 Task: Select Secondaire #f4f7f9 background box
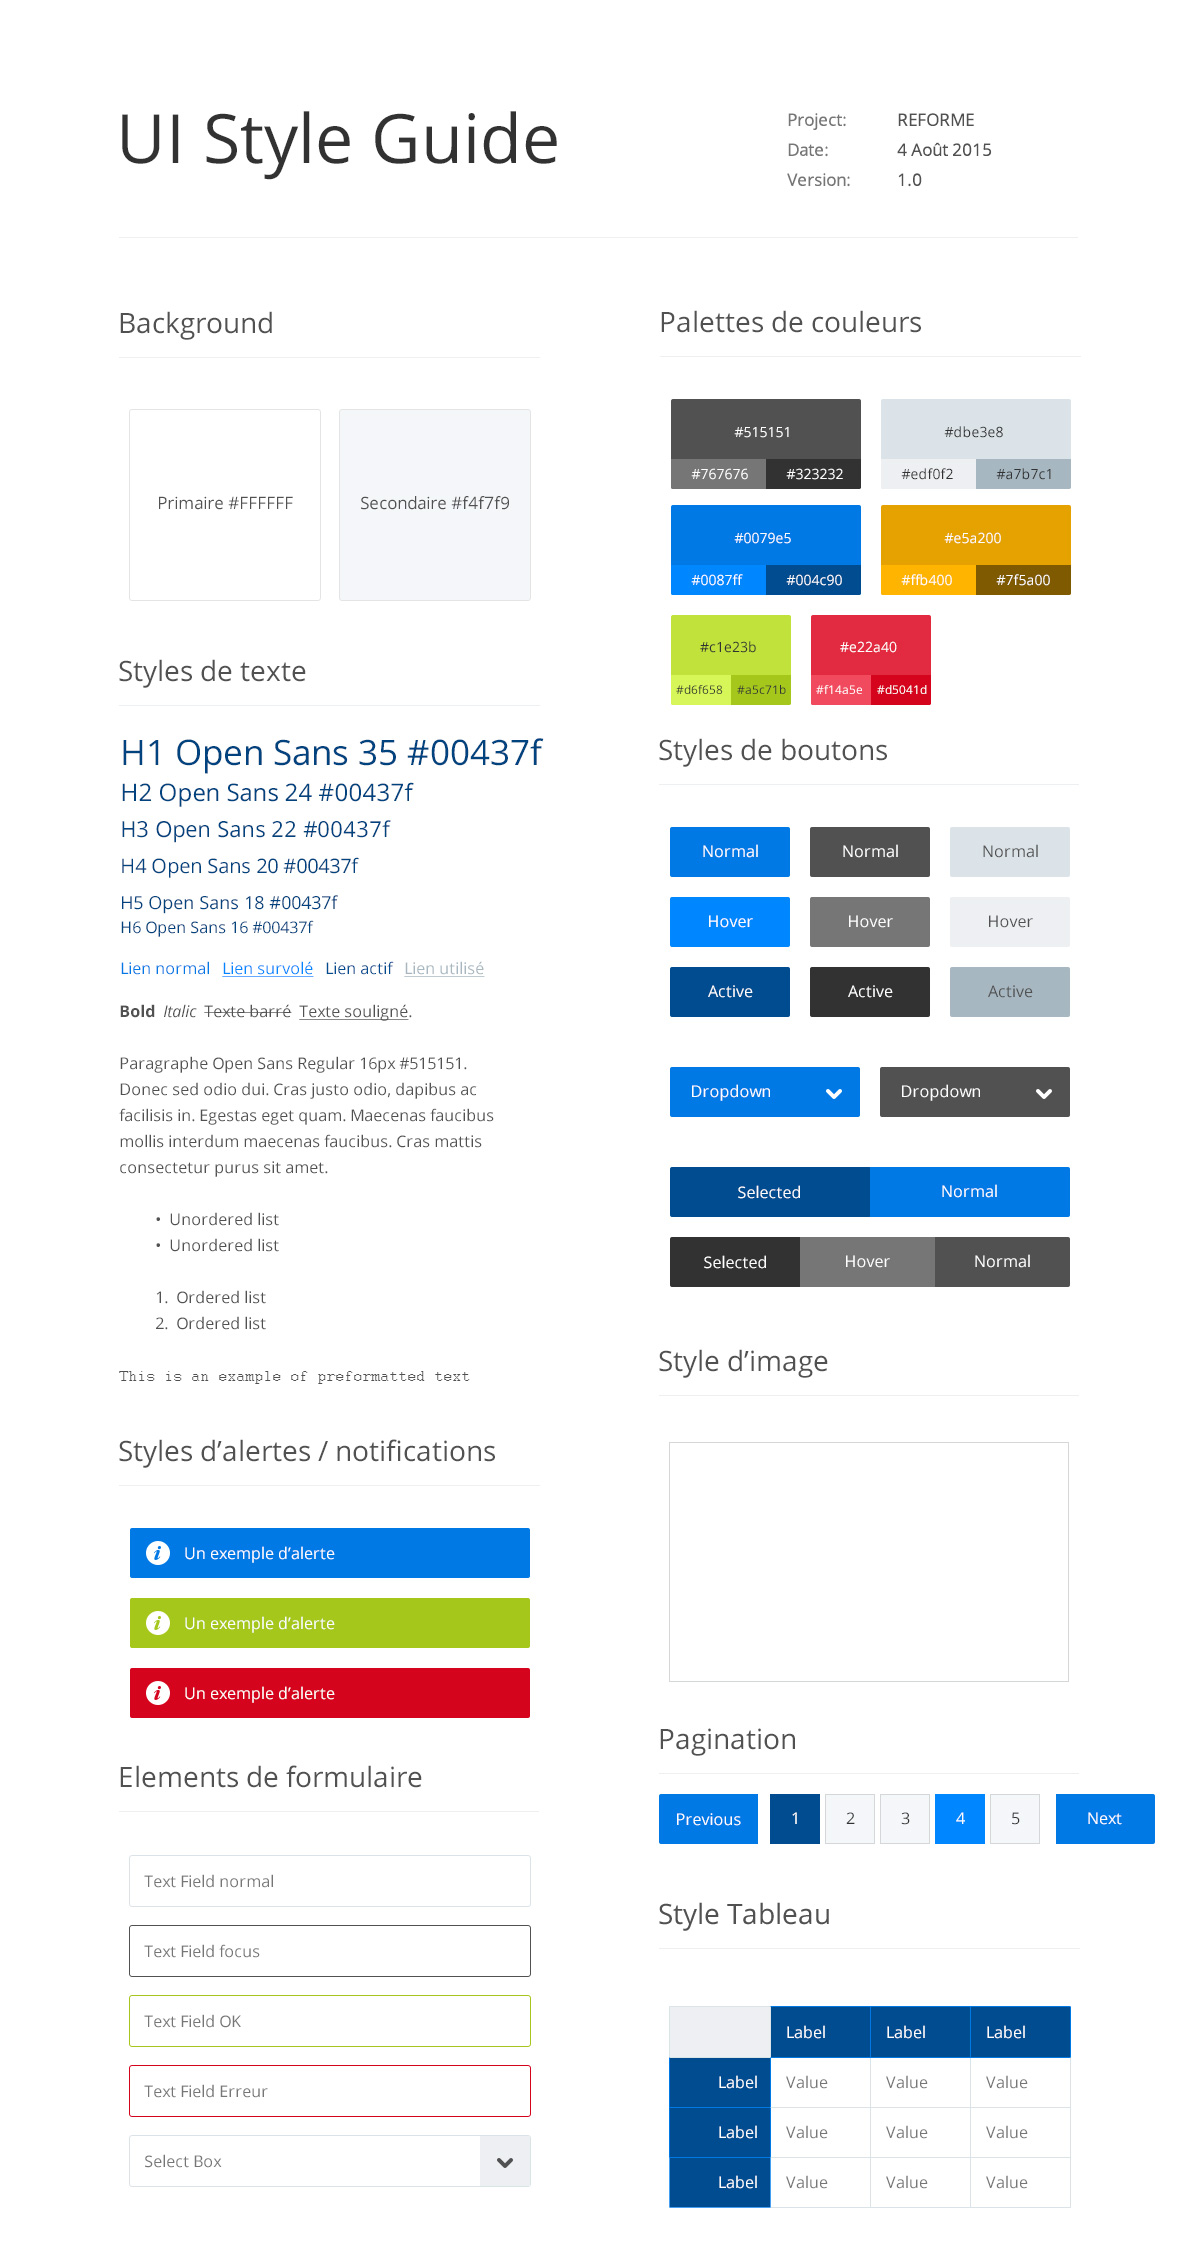click(x=435, y=505)
